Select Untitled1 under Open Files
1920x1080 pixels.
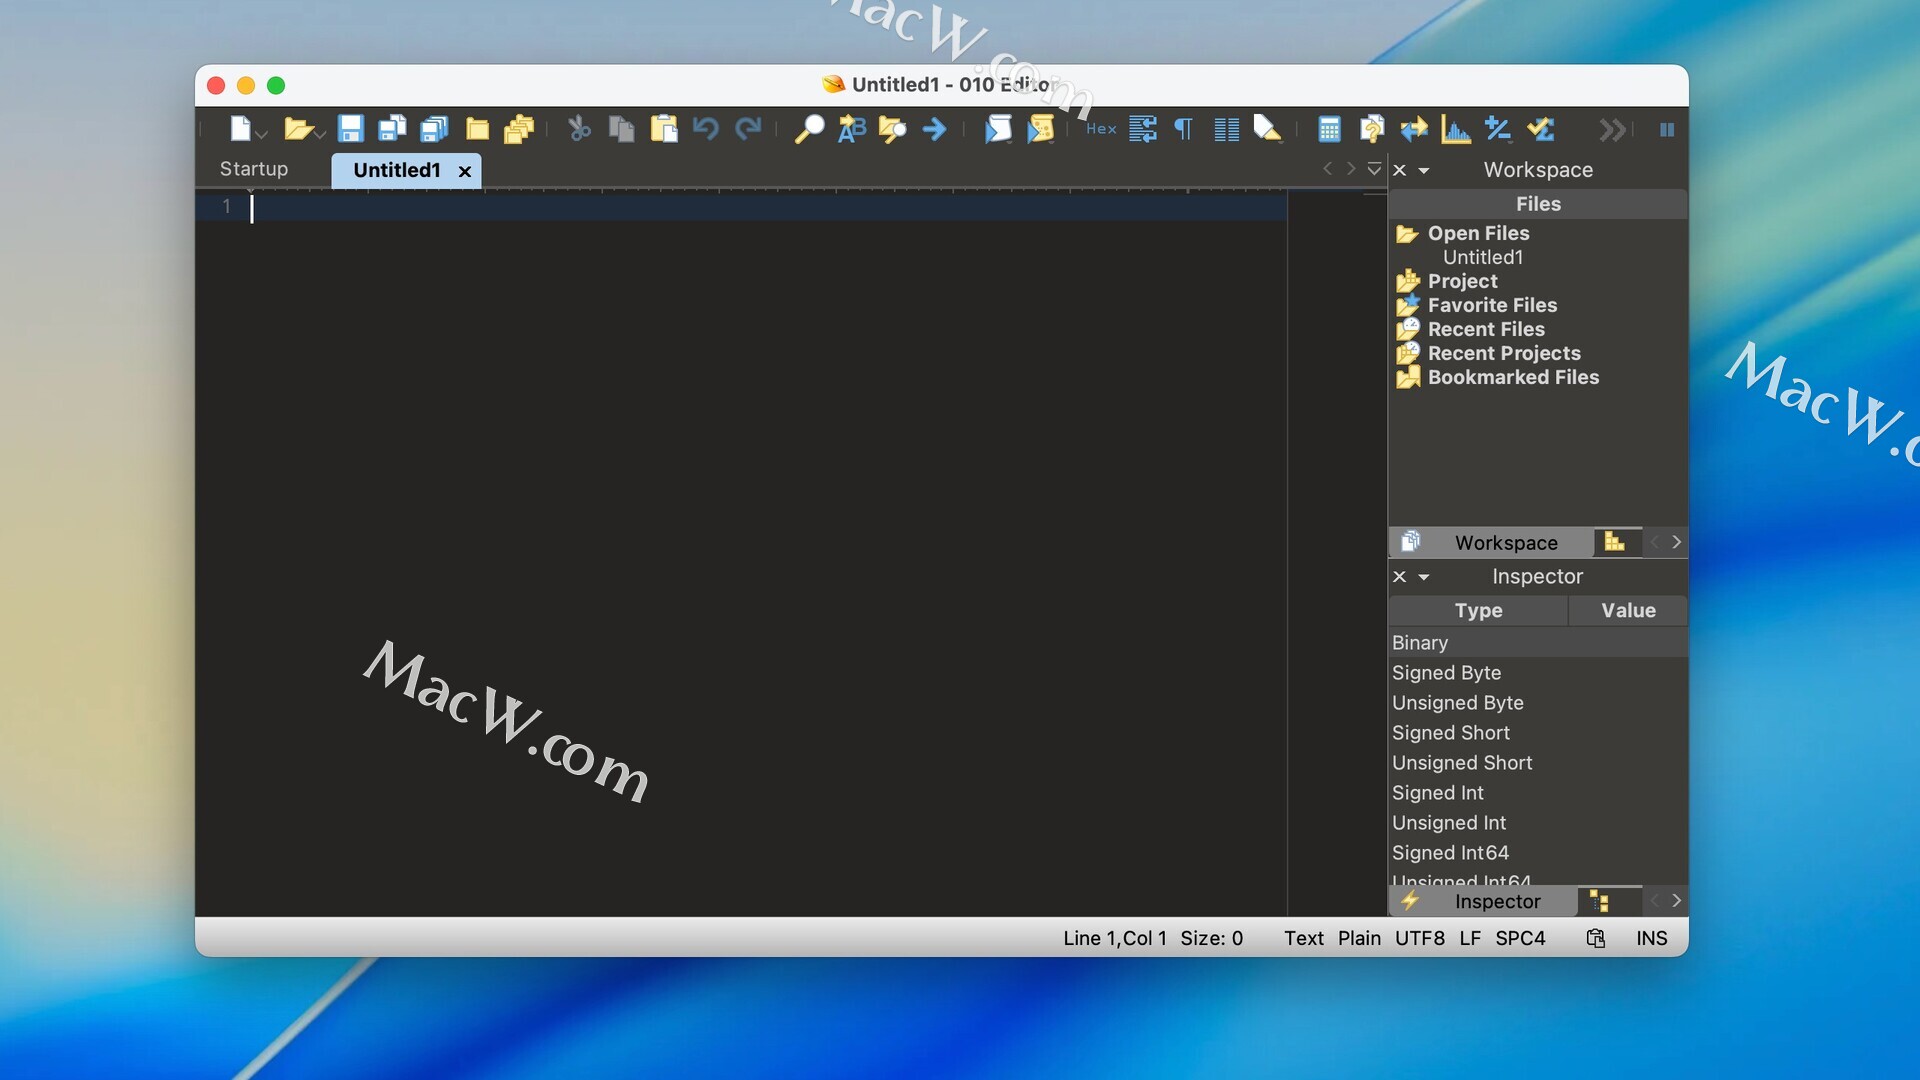pos(1483,257)
